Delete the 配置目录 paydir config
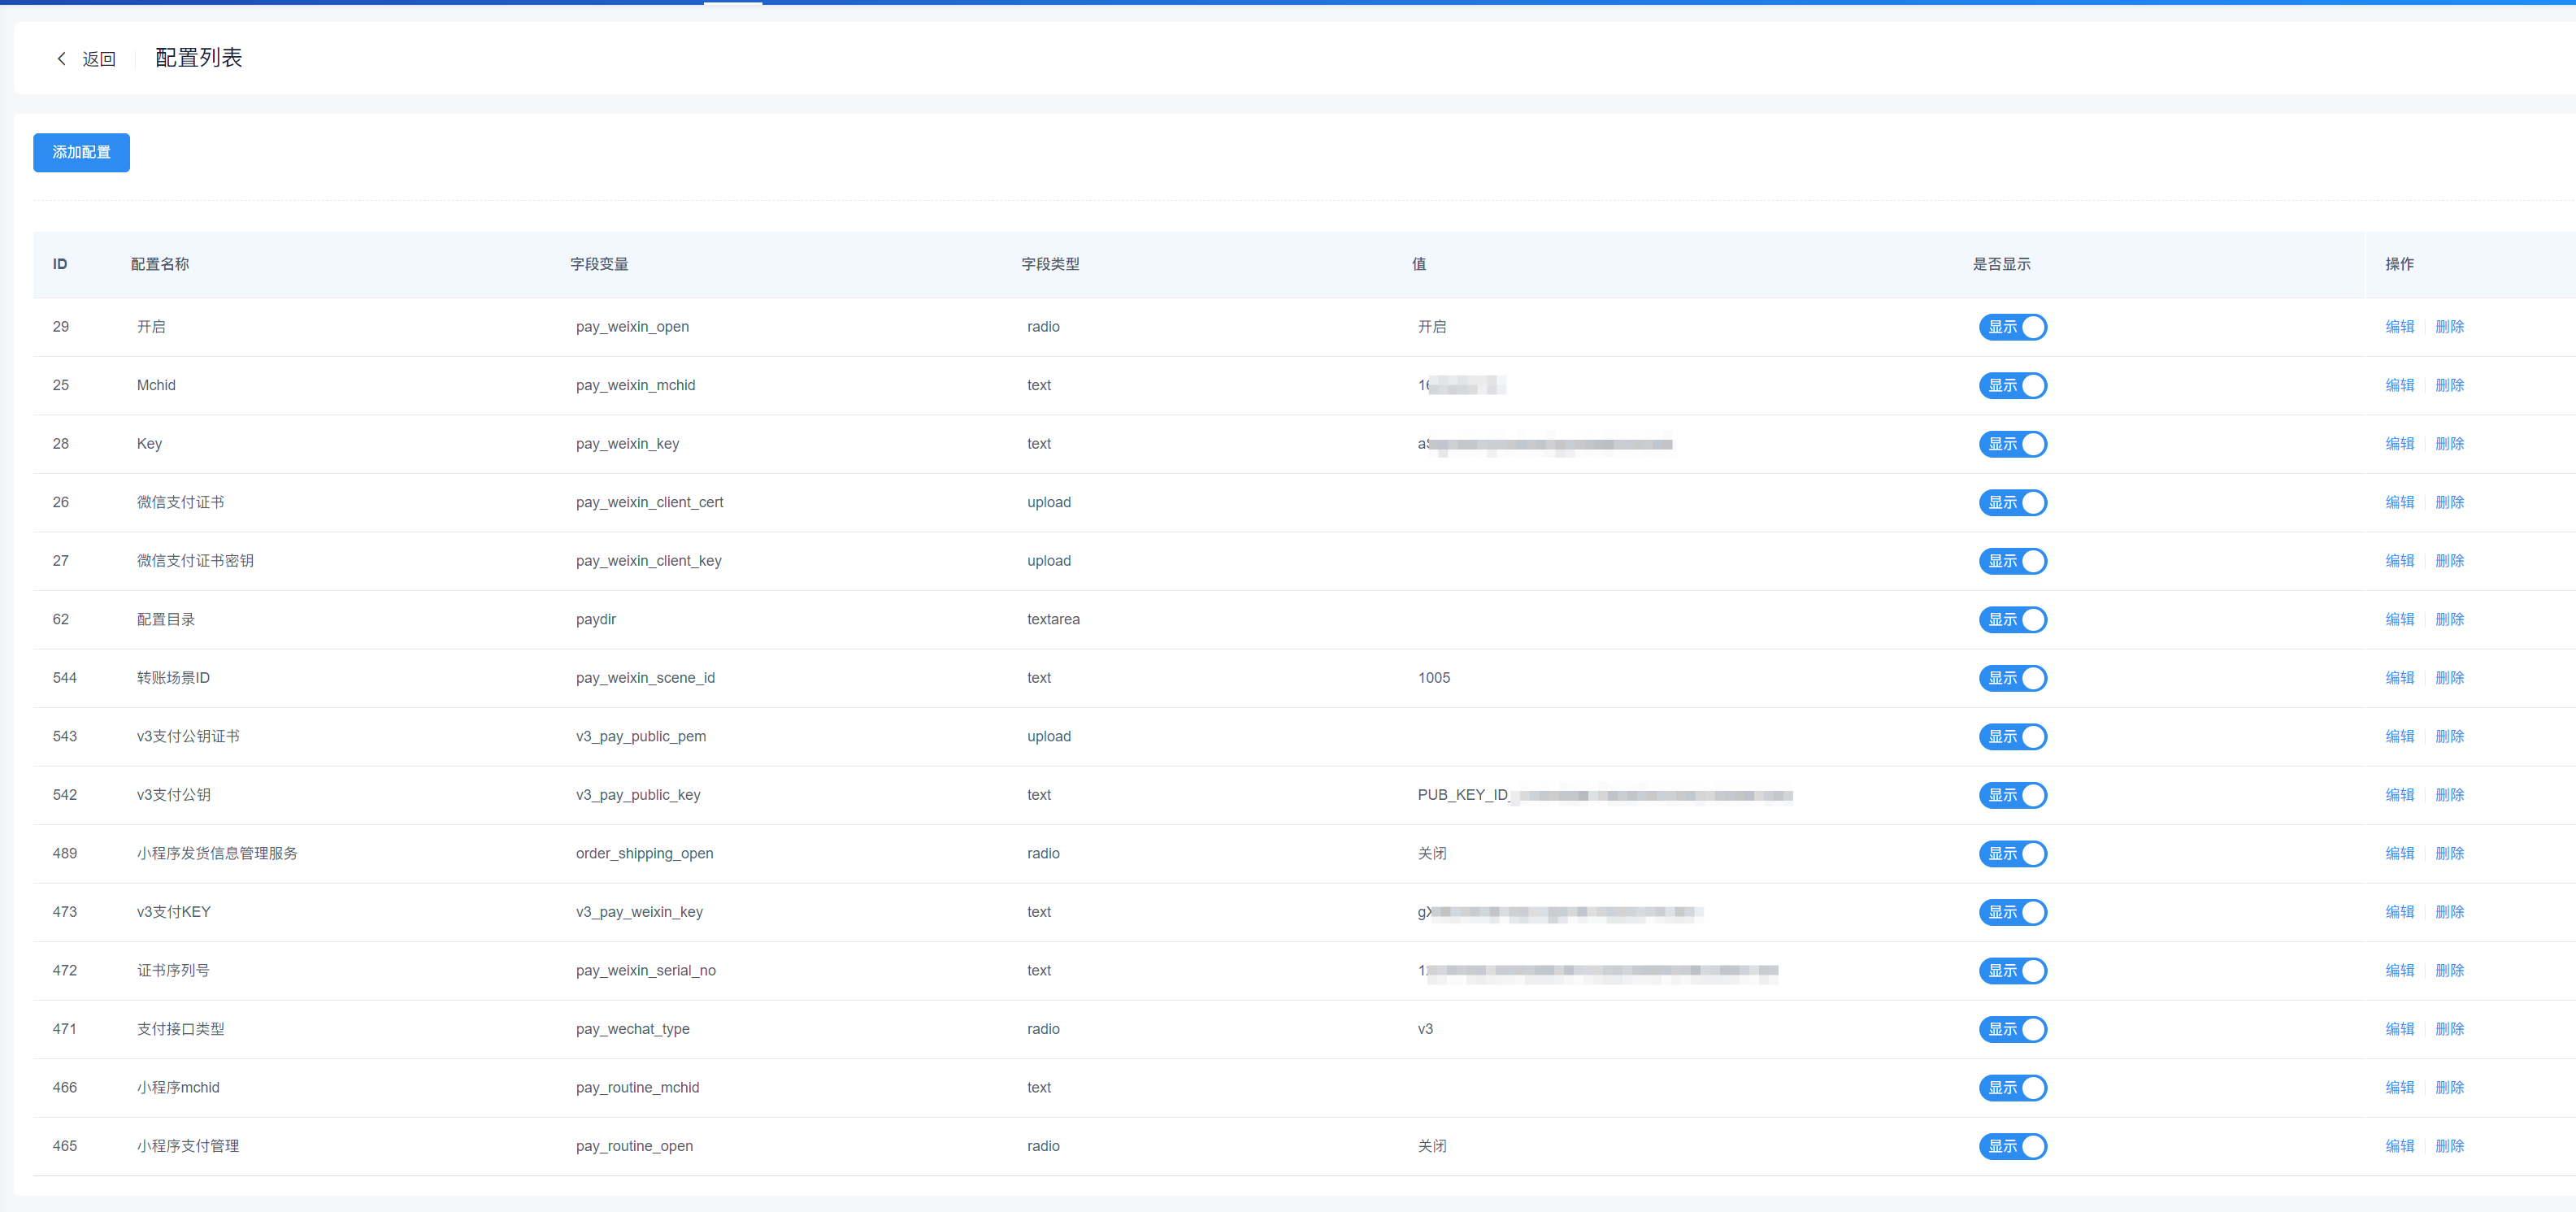 pos(2449,619)
